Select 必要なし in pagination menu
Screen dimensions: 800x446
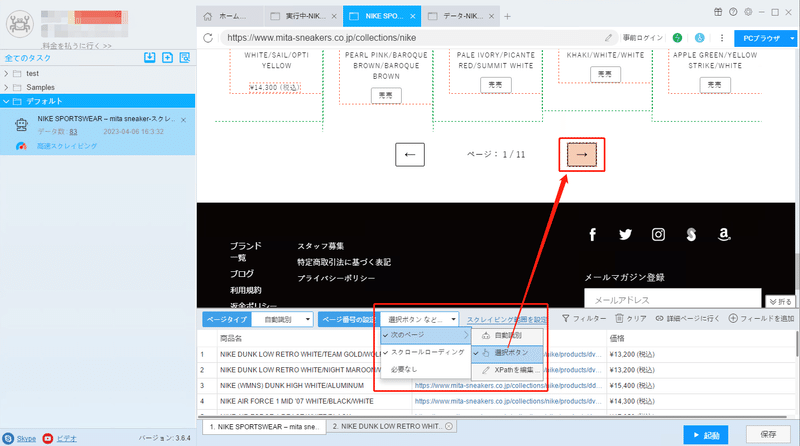tap(426, 369)
